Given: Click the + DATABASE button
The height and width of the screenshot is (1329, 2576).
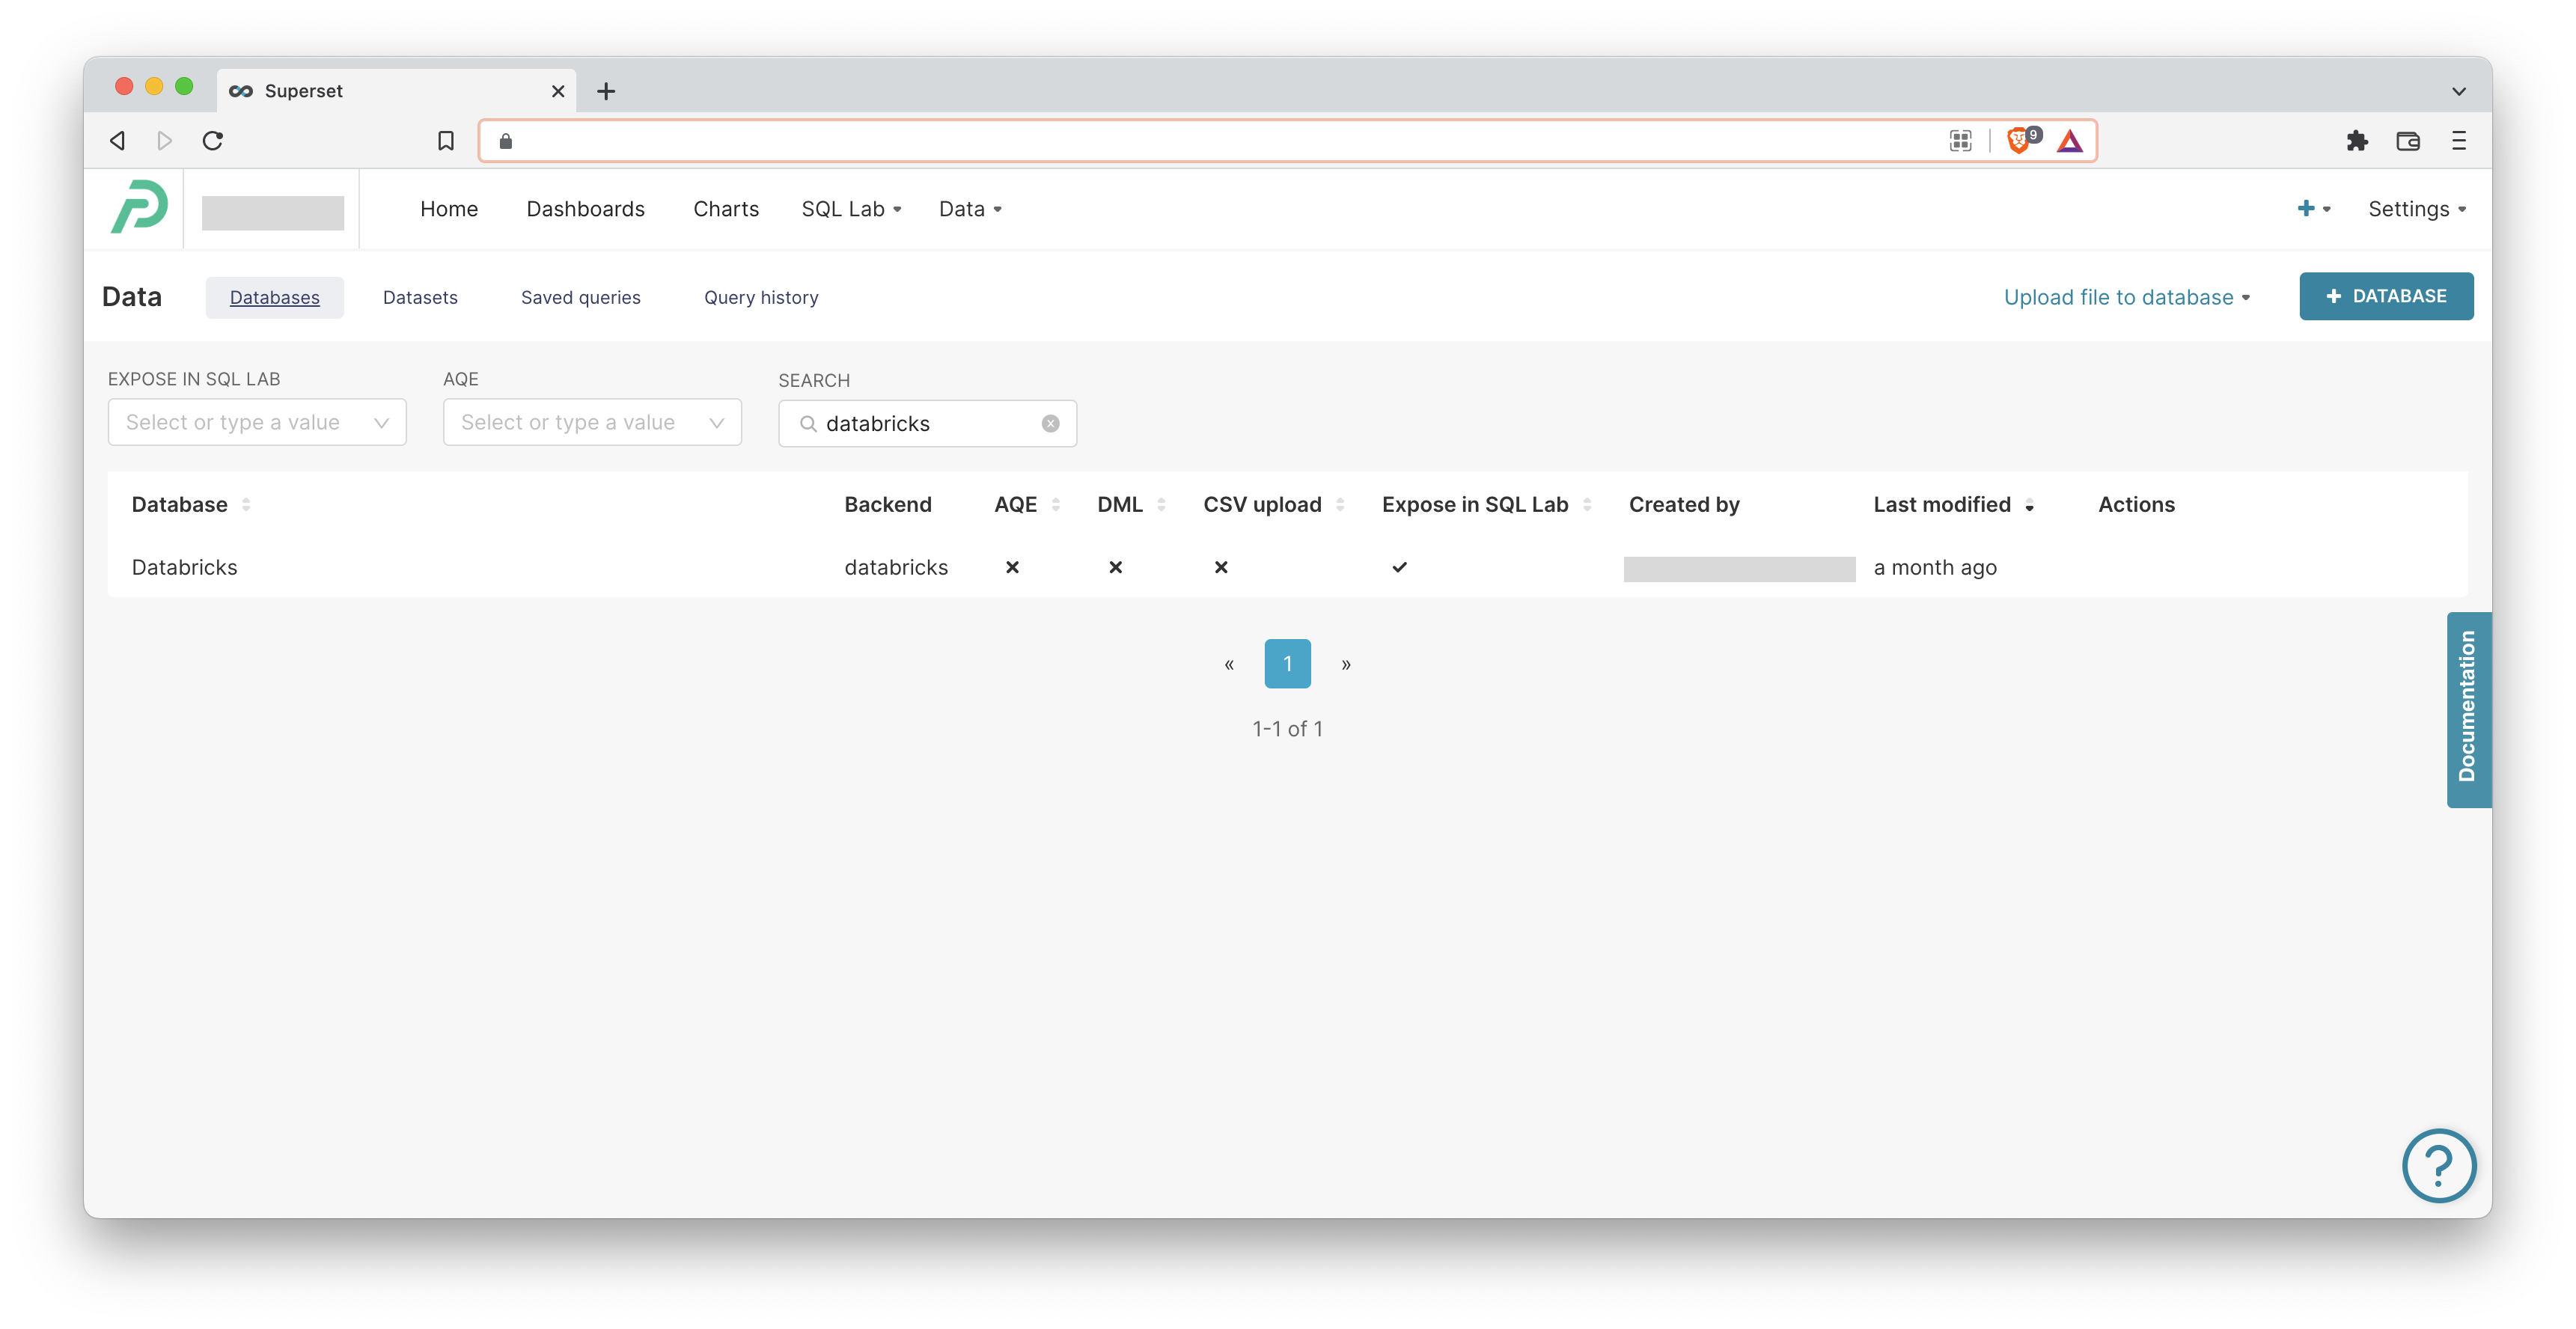Looking at the screenshot, I should [2385, 297].
